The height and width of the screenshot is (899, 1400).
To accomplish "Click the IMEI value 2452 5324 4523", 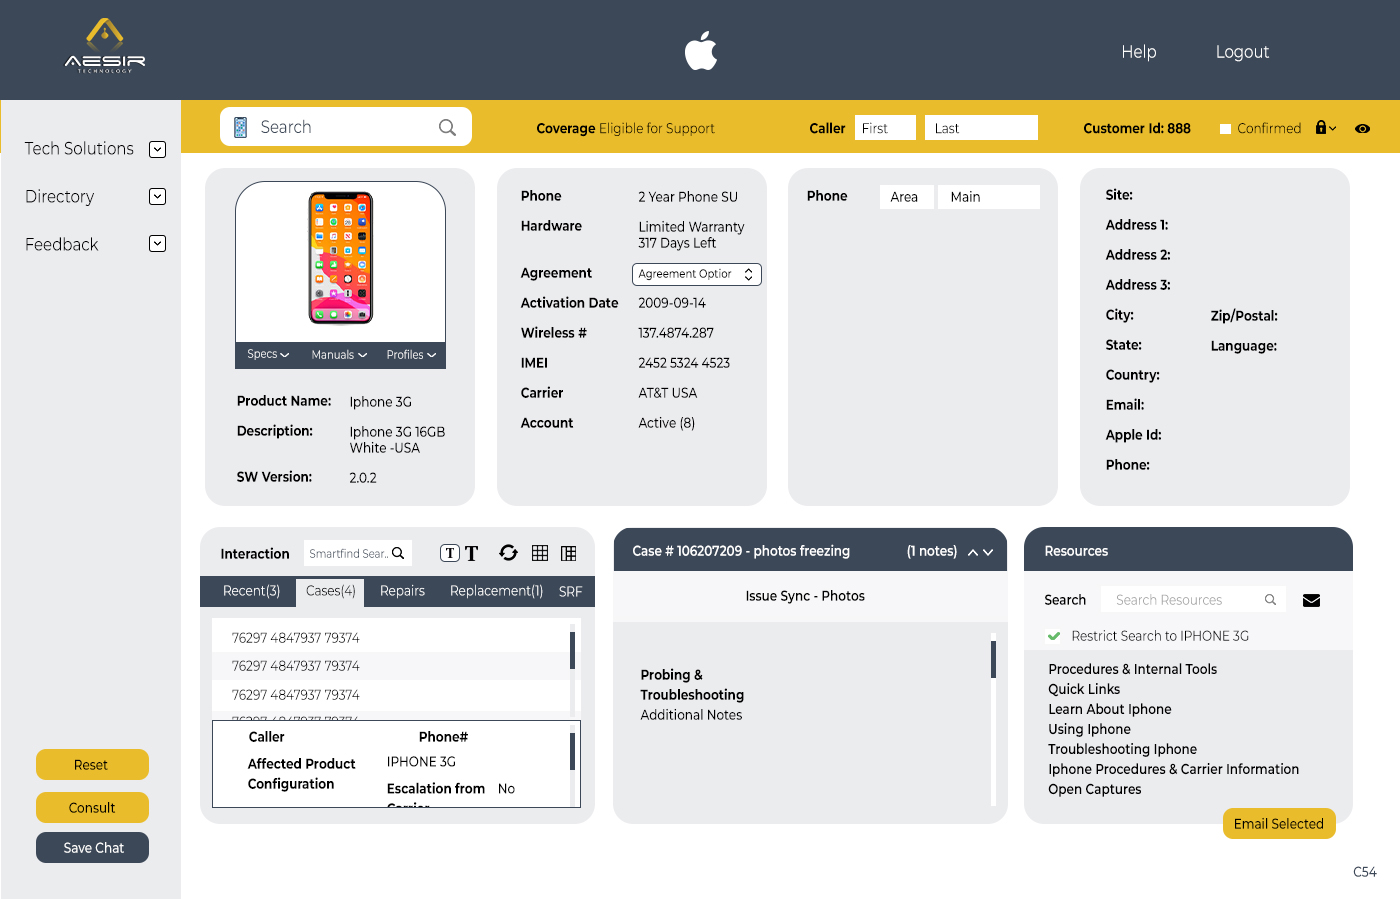I will (x=684, y=363).
